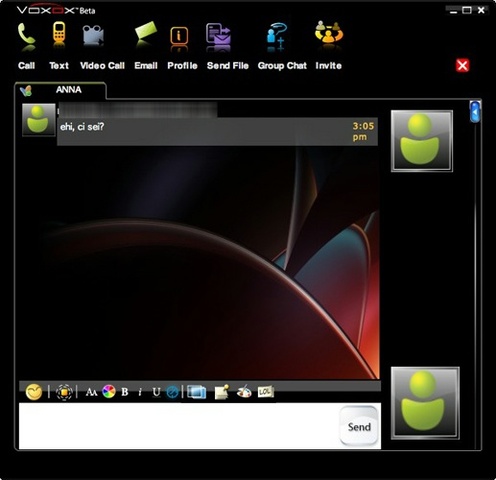Image resolution: width=496 pixels, height=480 pixels.
Task: Click the Send button
Action: [359, 426]
